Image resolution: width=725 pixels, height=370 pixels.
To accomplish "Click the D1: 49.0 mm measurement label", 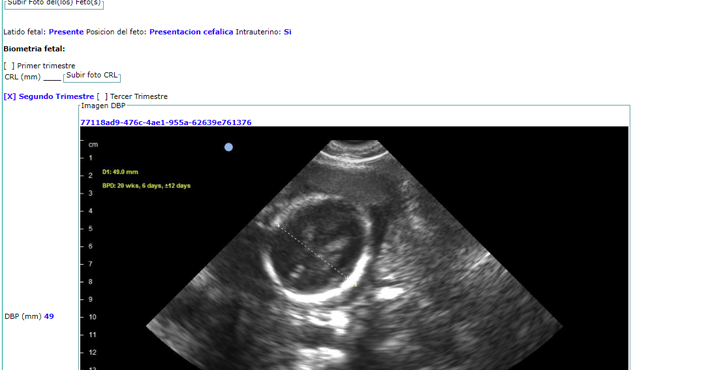I will (x=120, y=172).
